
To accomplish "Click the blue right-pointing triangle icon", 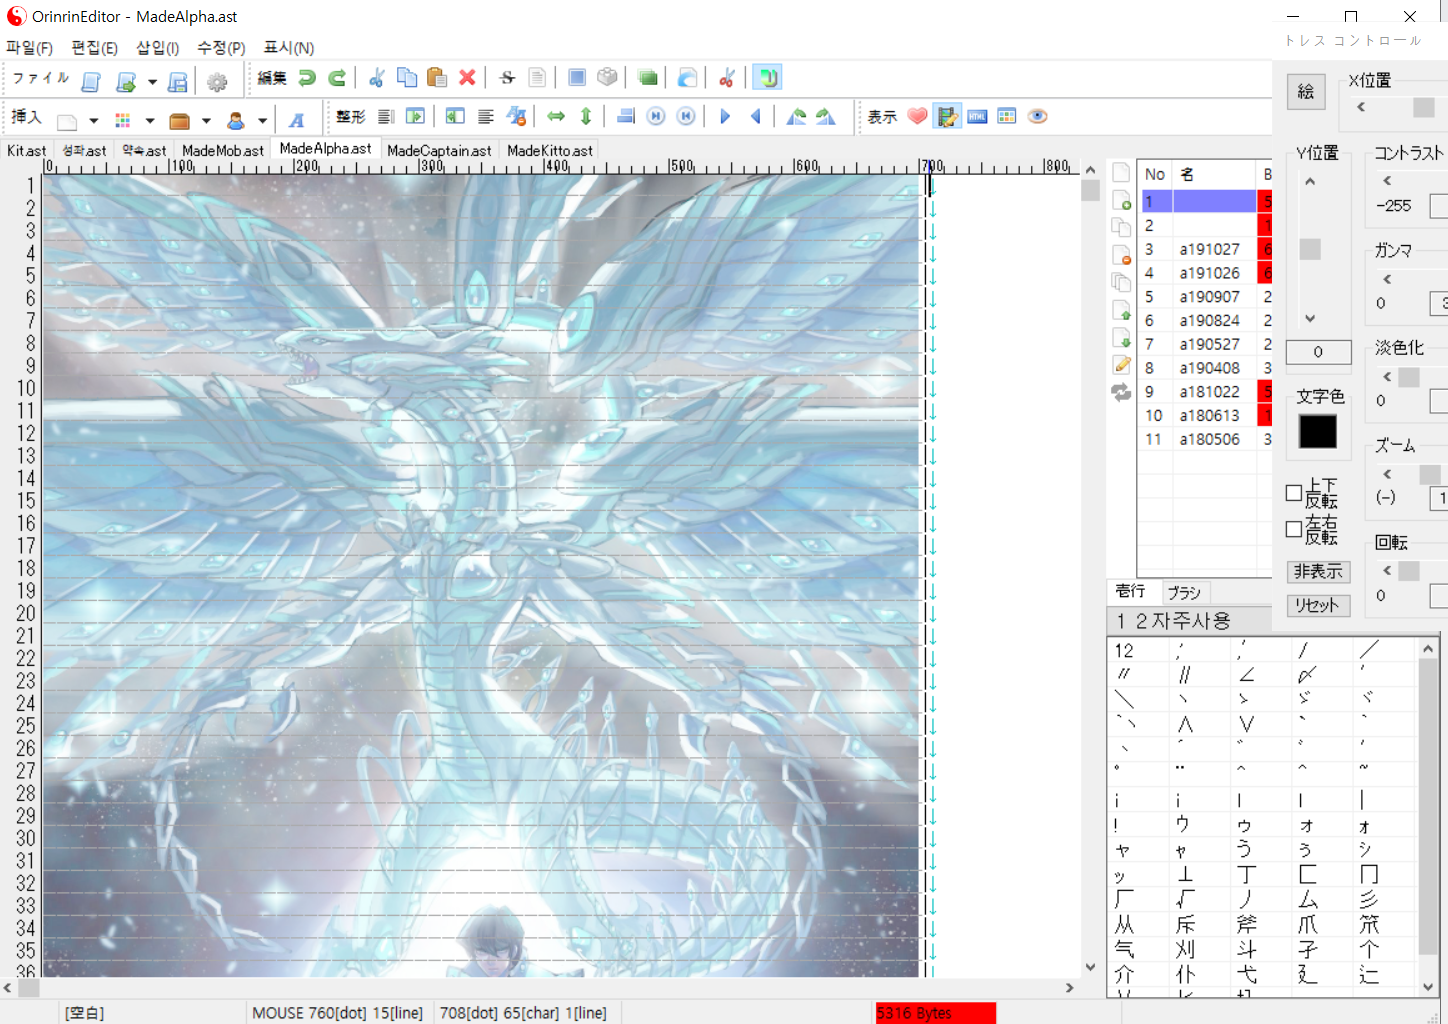I will click(725, 117).
